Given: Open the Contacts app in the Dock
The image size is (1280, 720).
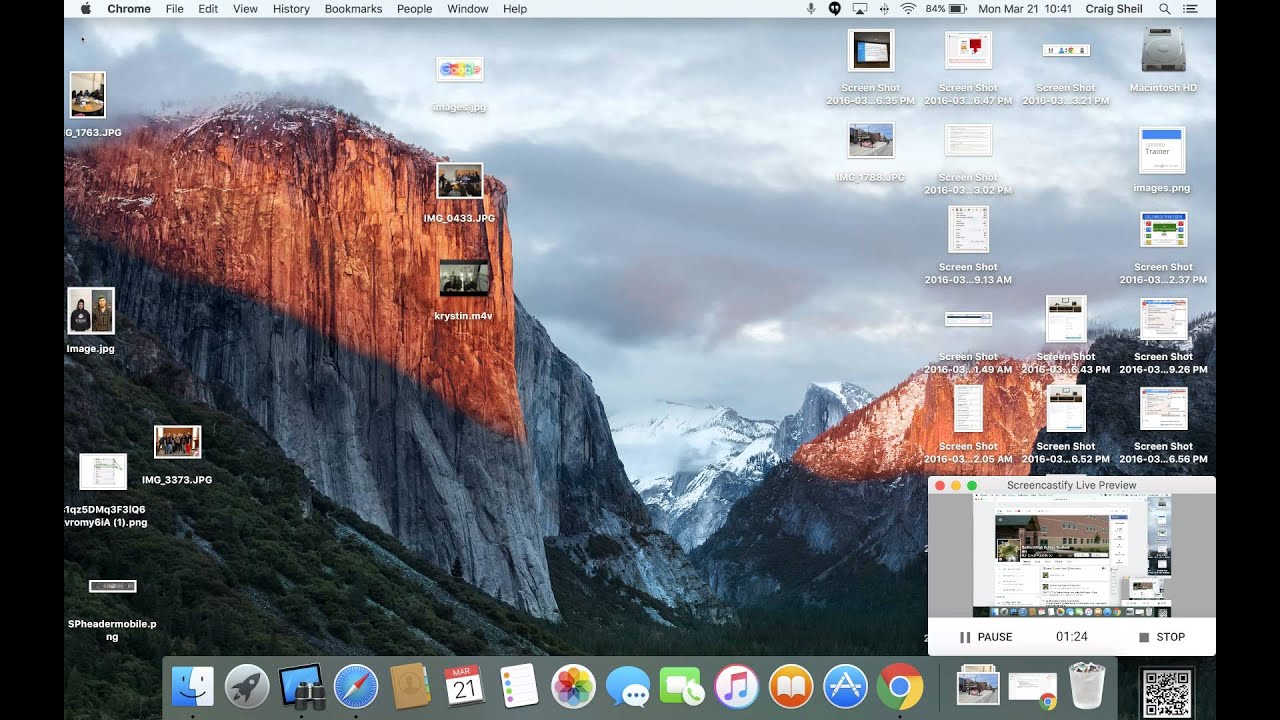Looking at the screenshot, I should [x=410, y=687].
